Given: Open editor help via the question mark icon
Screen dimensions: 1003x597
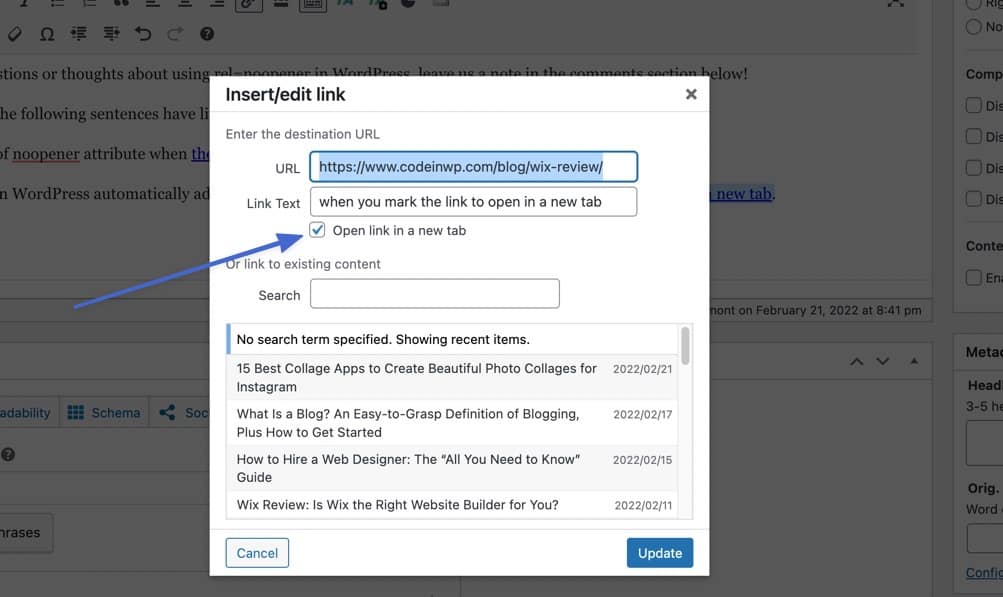Looking at the screenshot, I should (205, 33).
